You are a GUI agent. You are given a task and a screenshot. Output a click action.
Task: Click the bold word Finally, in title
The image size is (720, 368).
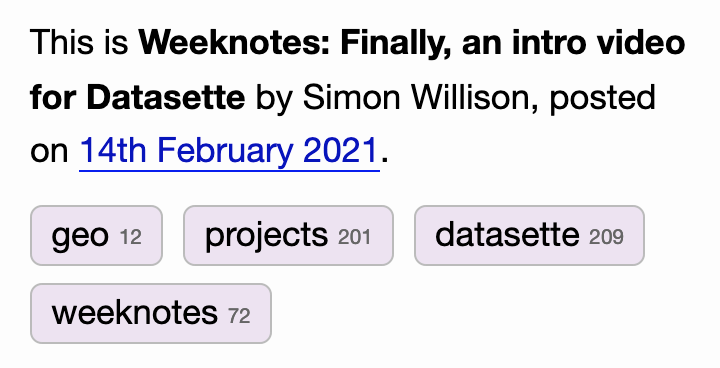pos(396,43)
